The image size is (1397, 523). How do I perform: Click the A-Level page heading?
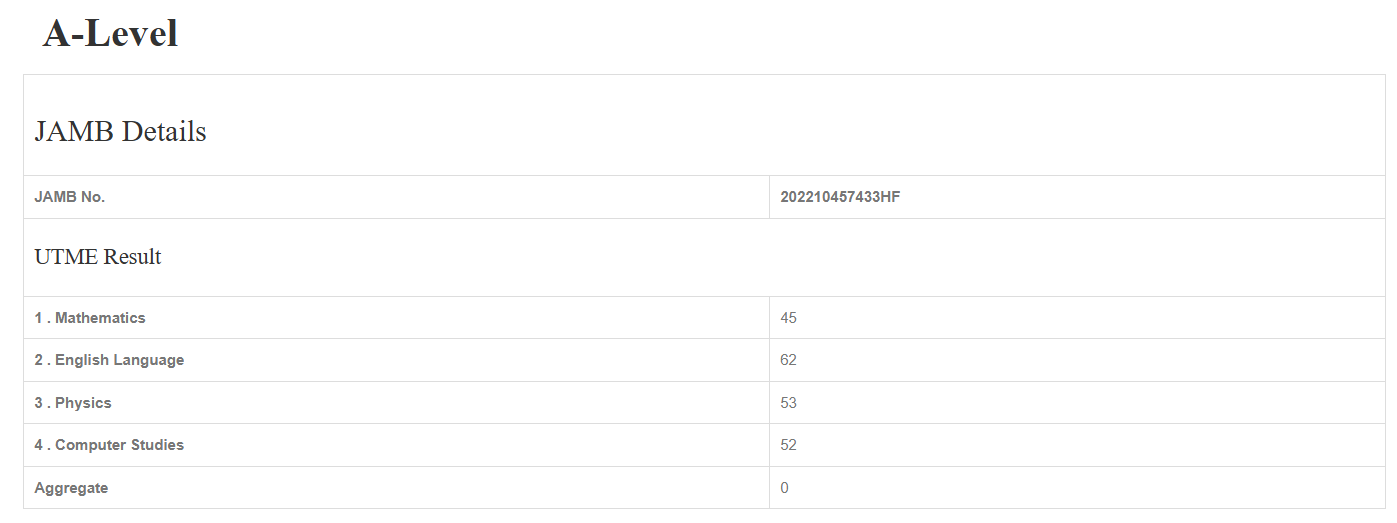click(x=110, y=34)
